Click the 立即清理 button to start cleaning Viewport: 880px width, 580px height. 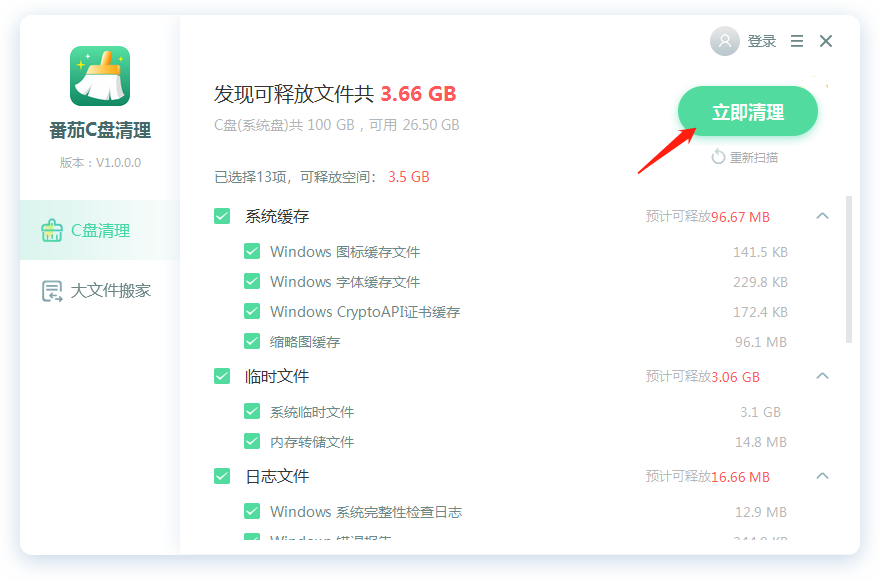[x=747, y=111]
